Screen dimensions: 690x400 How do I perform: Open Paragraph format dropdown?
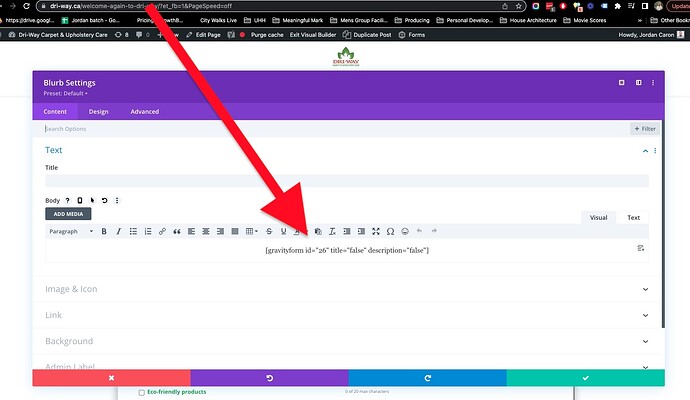click(x=71, y=231)
